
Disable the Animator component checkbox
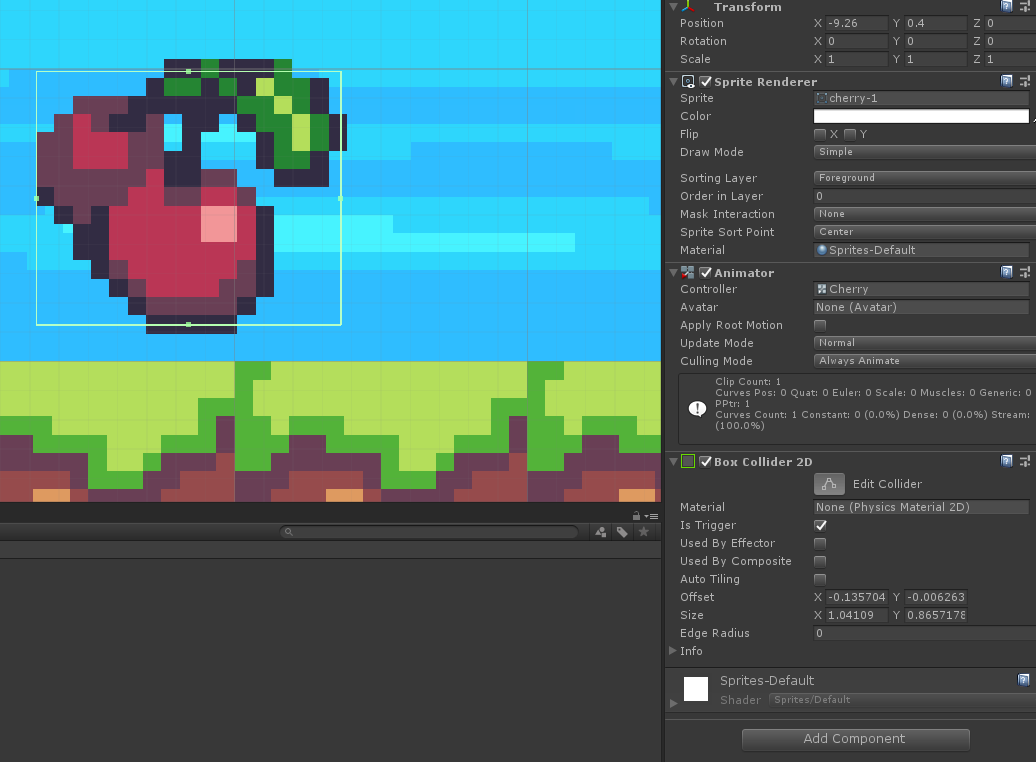706,273
